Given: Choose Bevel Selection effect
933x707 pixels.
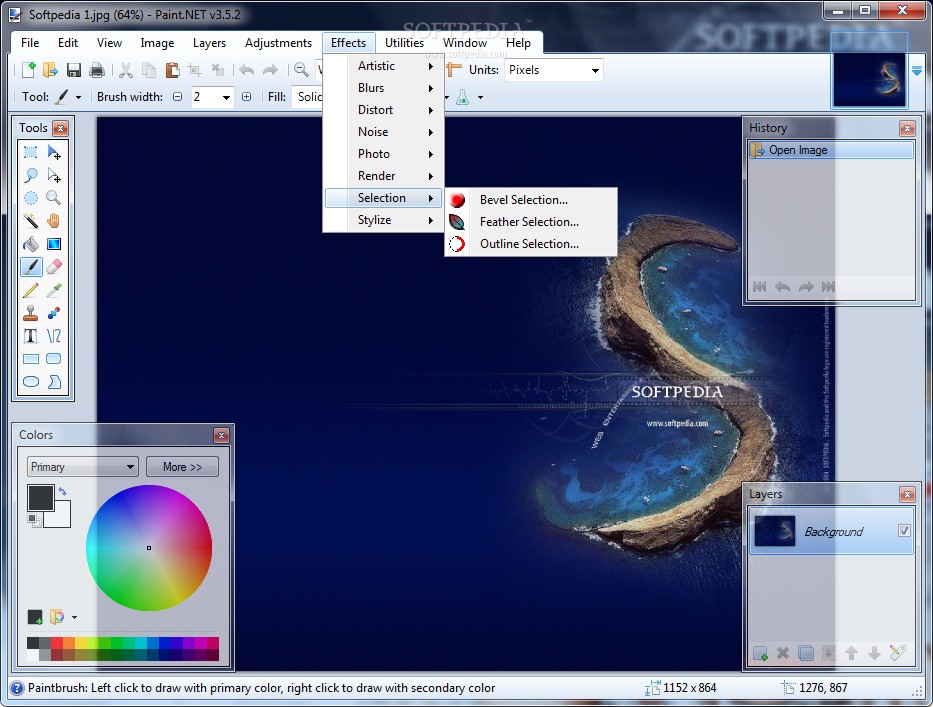Looking at the screenshot, I should click(x=531, y=200).
